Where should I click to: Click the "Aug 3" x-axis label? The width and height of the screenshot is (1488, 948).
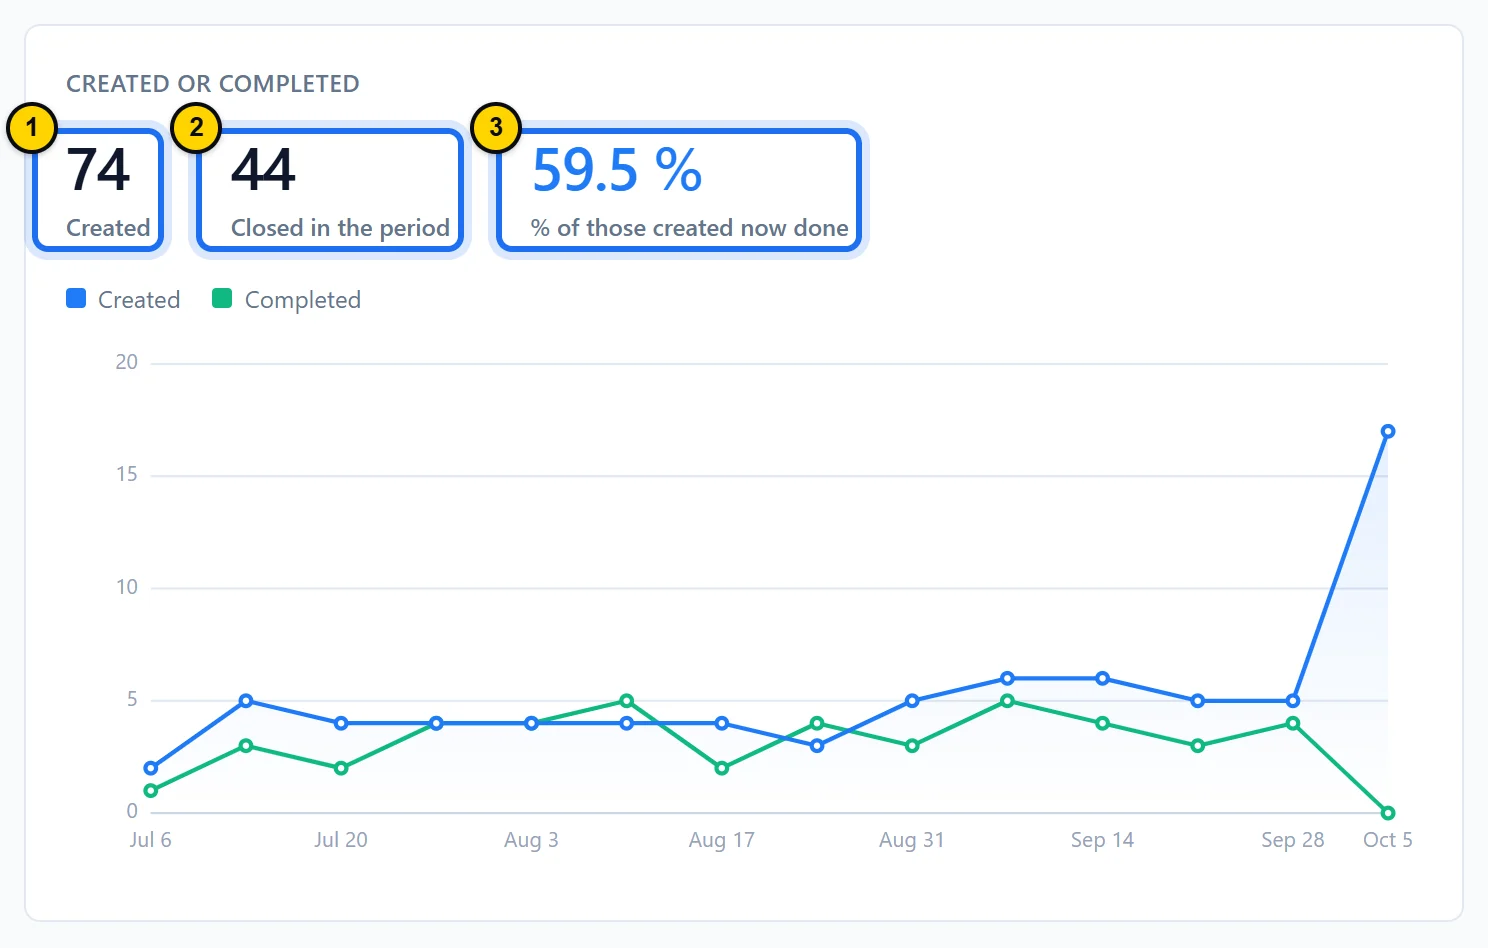click(x=531, y=840)
